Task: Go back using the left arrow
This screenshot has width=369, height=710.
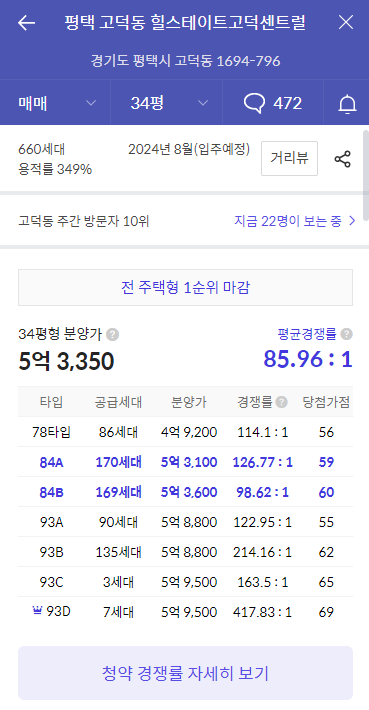Action: [26, 22]
